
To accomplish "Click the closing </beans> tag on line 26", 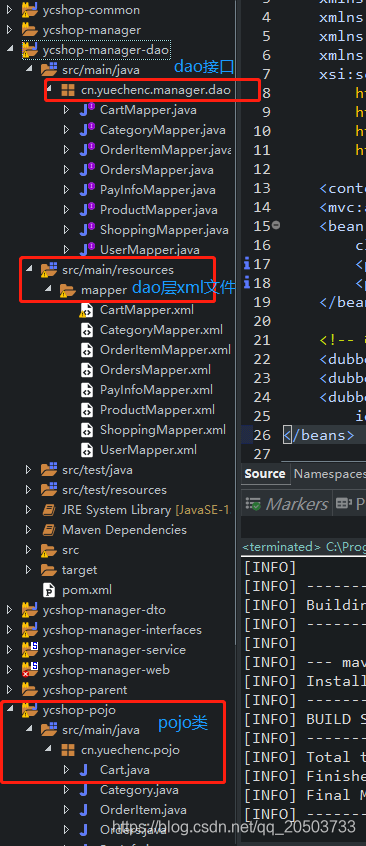I will [x=319, y=435].
